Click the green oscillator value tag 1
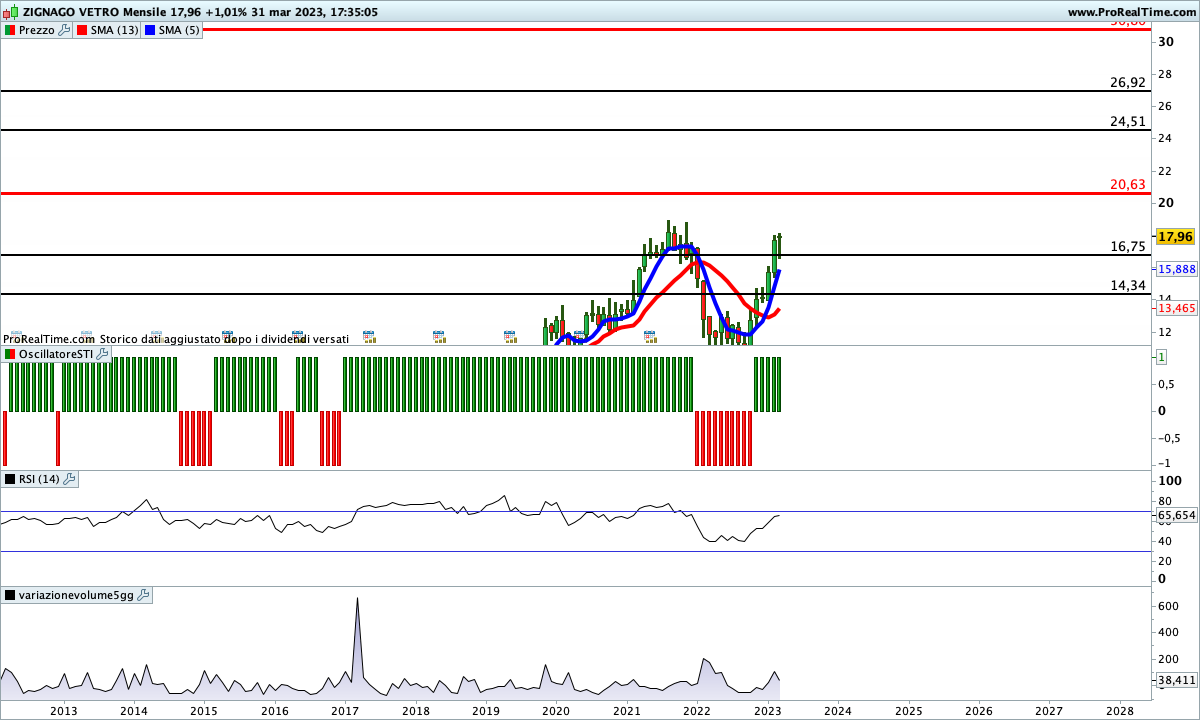Image resolution: width=1200 pixels, height=720 pixels. point(1163,357)
